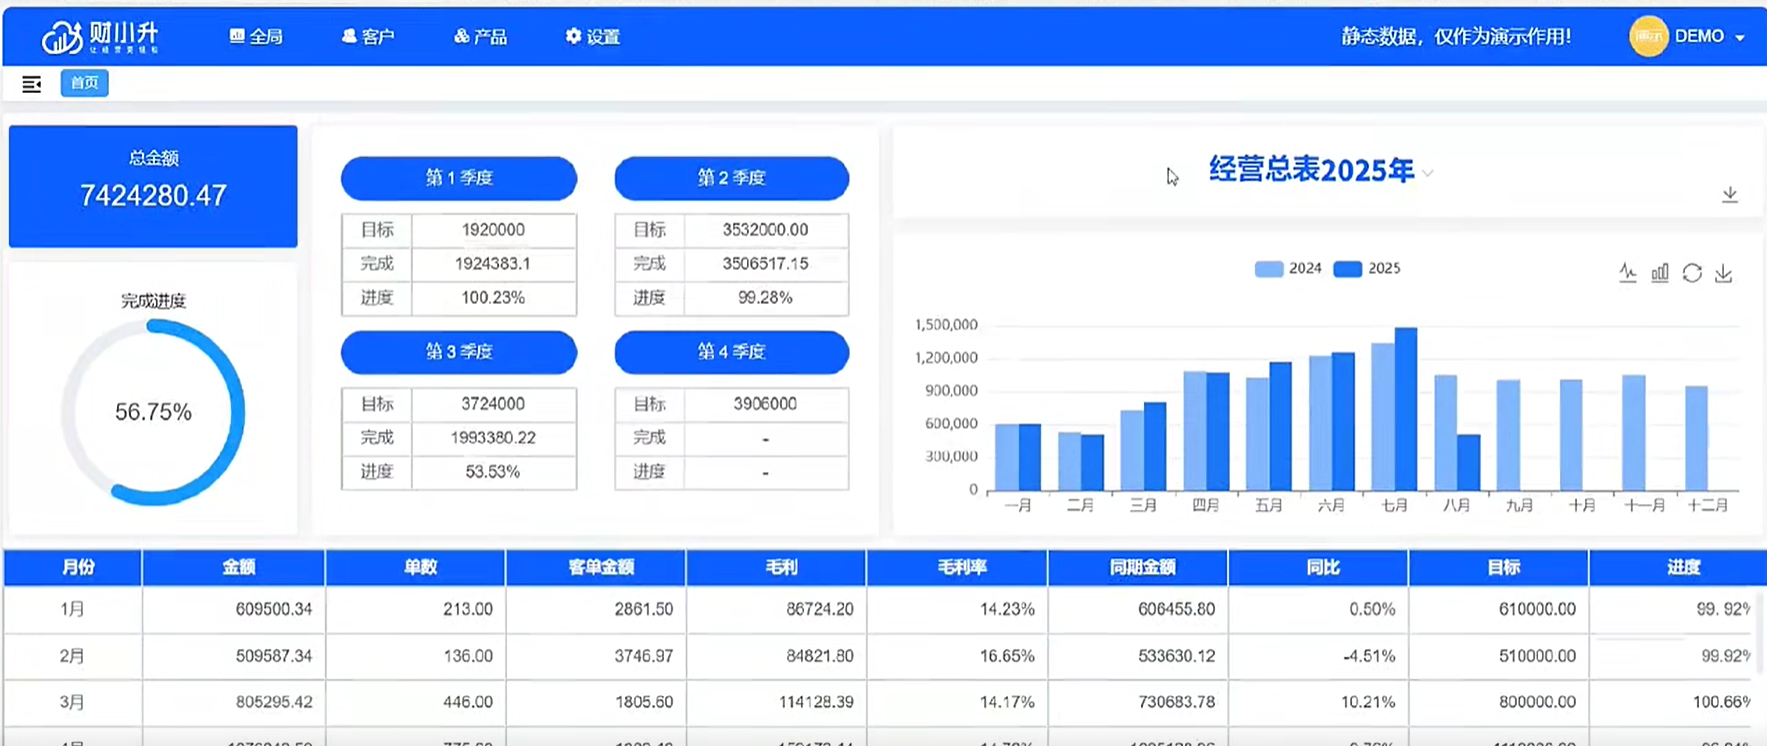Open the 客户 menu
The width and height of the screenshot is (1767, 746).
tap(368, 37)
